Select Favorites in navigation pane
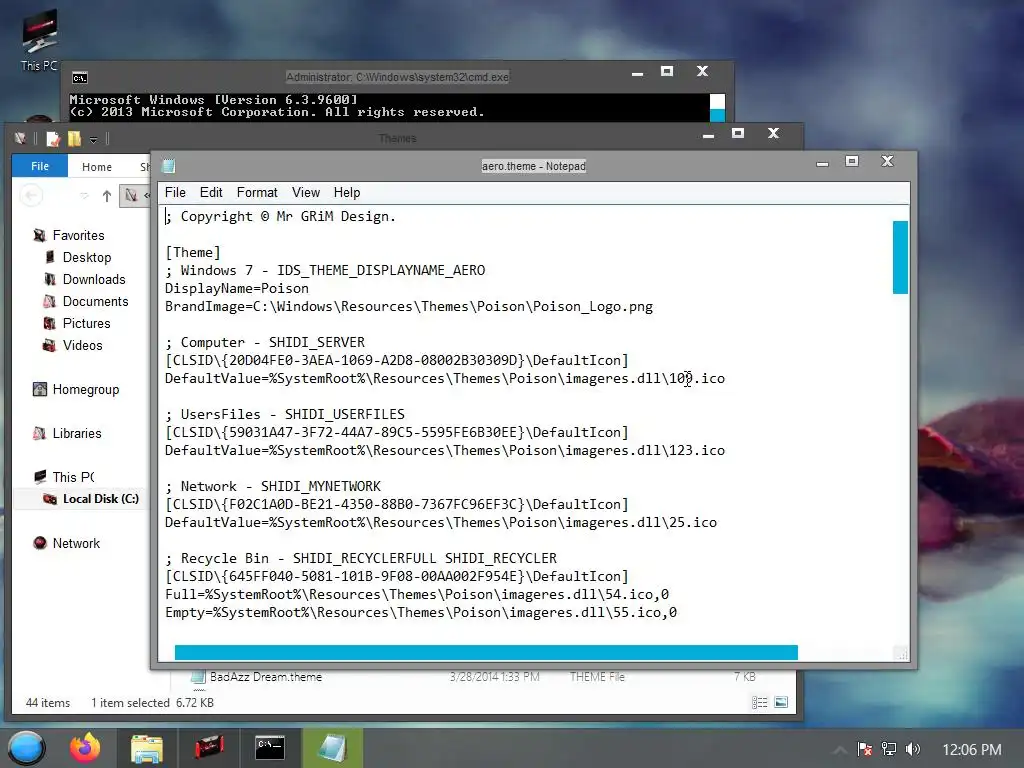Screen dimensions: 1024x768 (x=78, y=235)
